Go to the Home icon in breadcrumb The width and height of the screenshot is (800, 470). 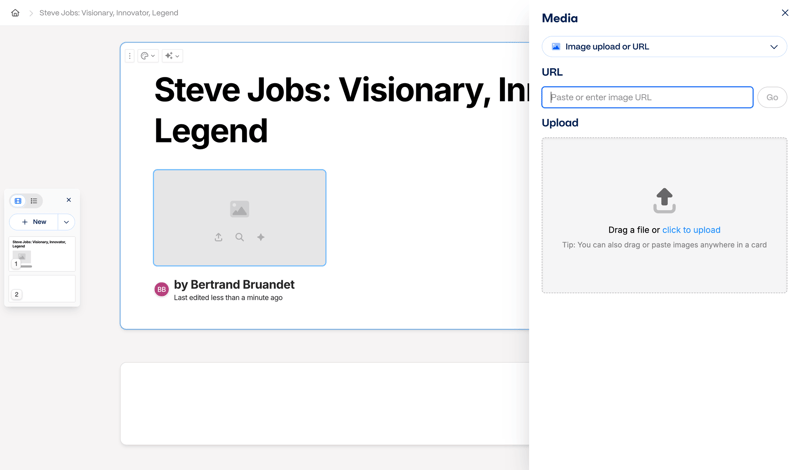click(x=15, y=13)
